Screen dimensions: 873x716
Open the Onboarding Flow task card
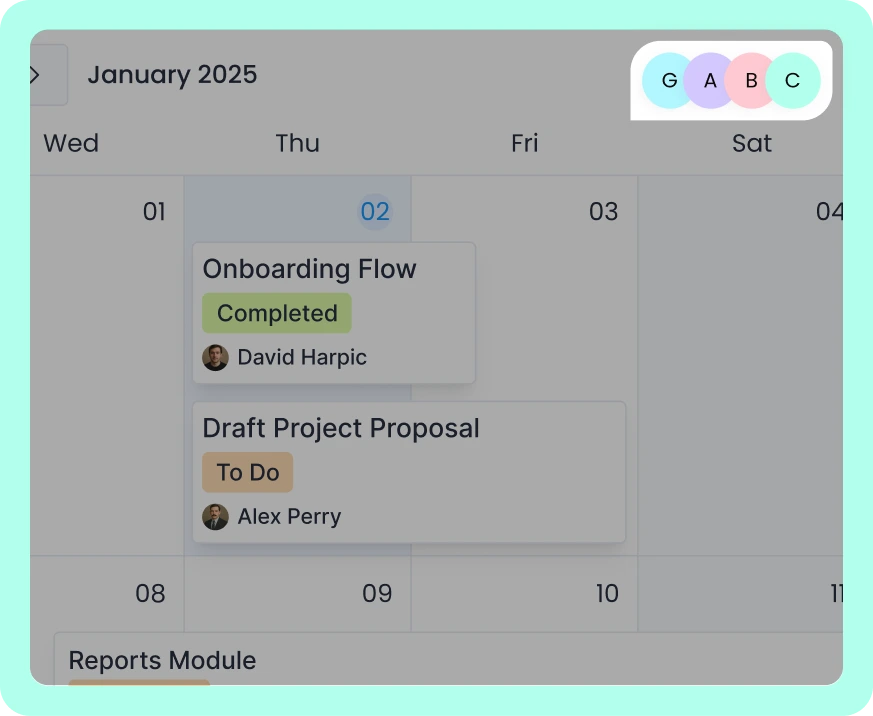tap(334, 313)
